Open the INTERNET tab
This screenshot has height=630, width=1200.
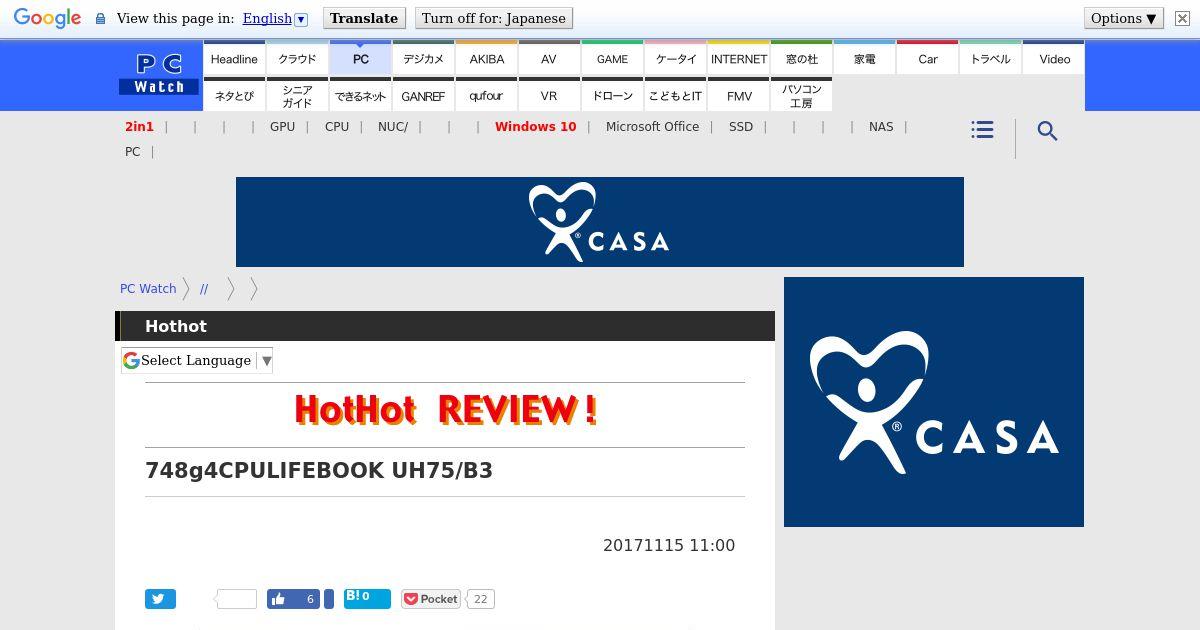coord(738,58)
